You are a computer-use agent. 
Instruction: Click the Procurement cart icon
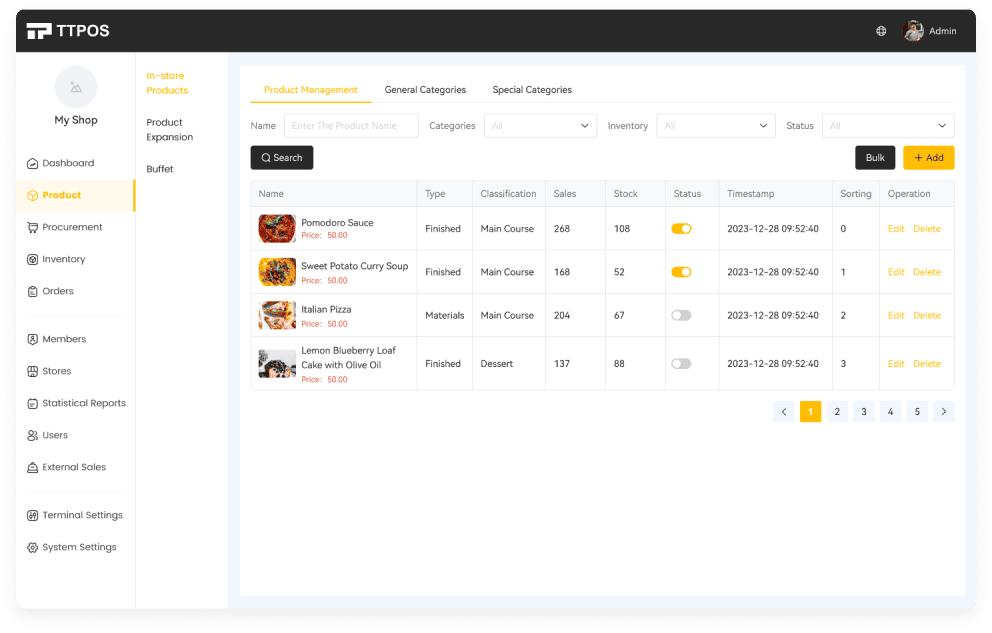pyautogui.click(x=32, y=228)
